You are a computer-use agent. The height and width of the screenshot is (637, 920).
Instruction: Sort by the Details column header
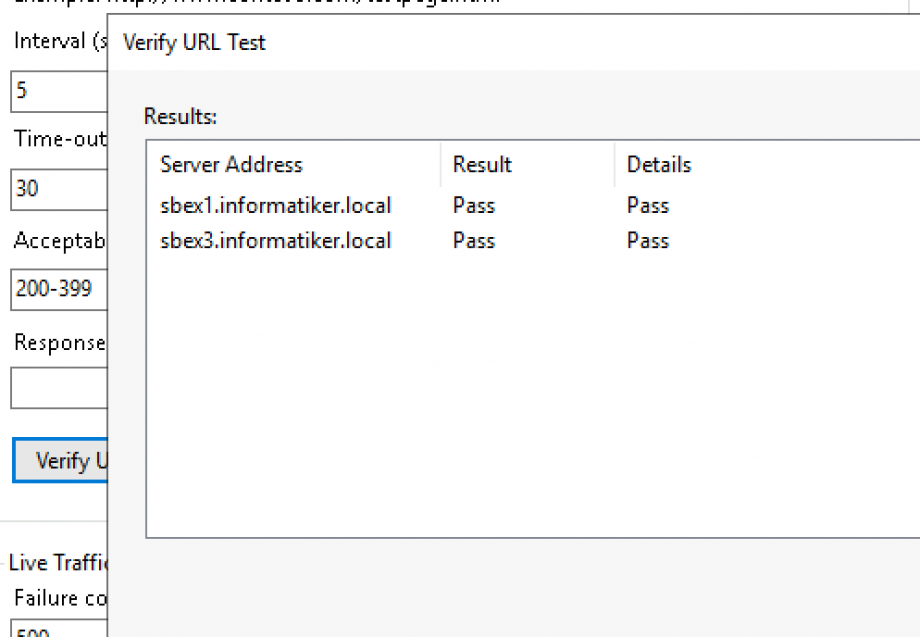click(658, 164)
